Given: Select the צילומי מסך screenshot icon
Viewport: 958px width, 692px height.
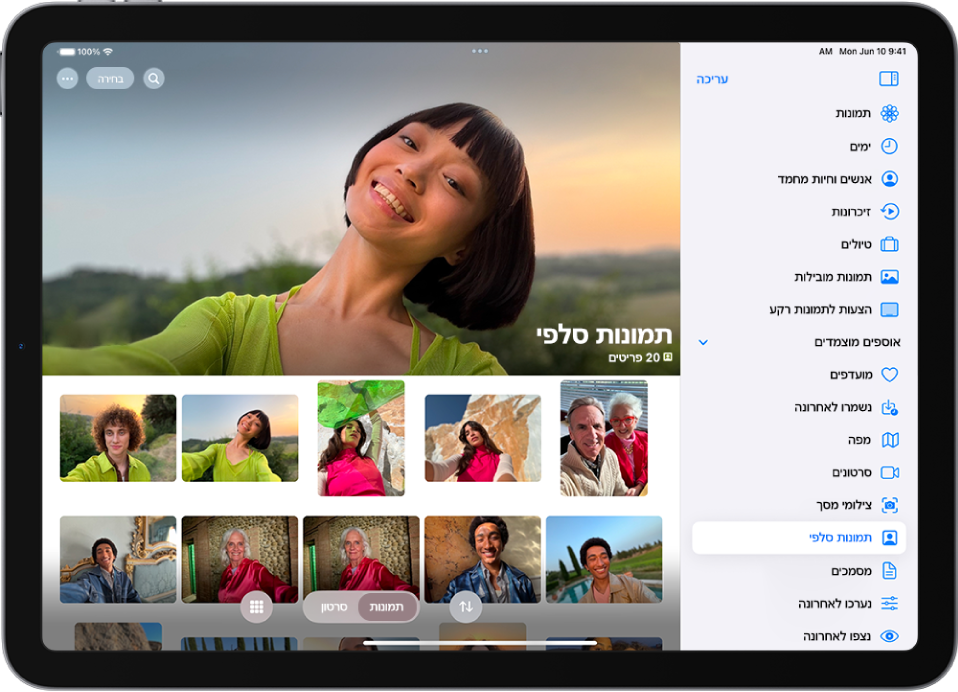Looking at the screenshot, I should click(x=890, y=505).
